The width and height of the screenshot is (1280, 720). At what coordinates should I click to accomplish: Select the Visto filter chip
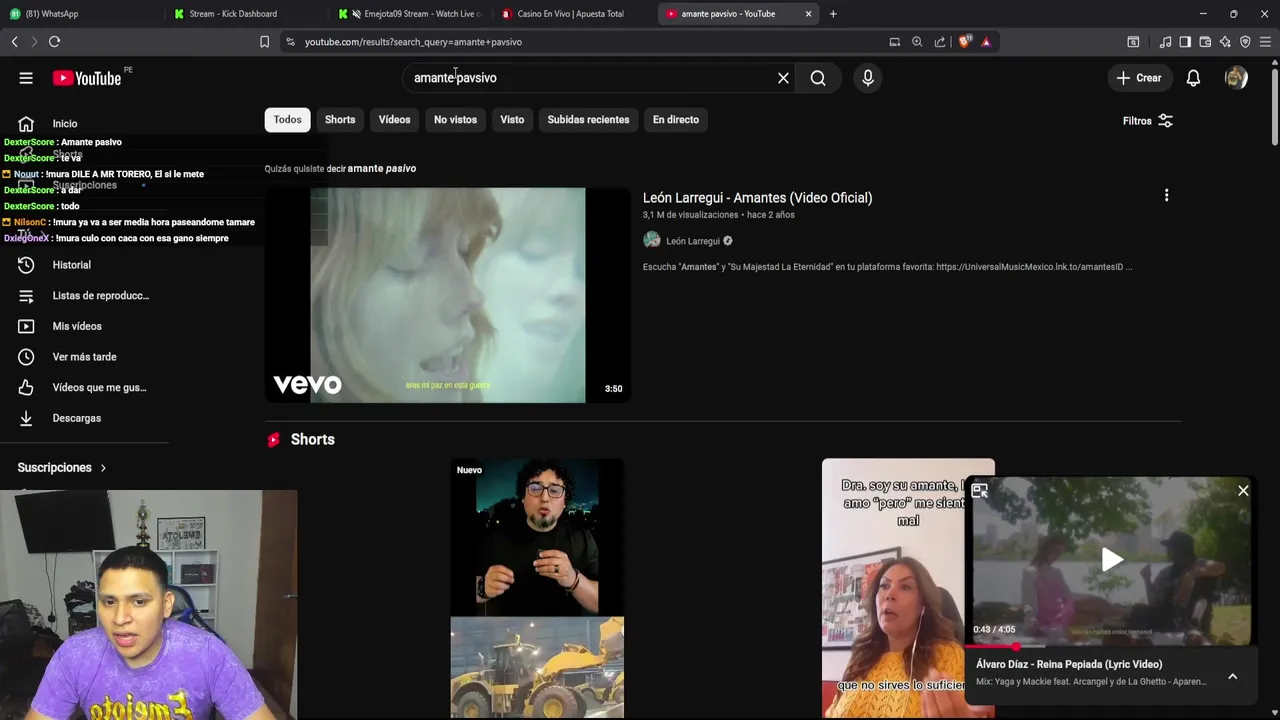(512, 120)
